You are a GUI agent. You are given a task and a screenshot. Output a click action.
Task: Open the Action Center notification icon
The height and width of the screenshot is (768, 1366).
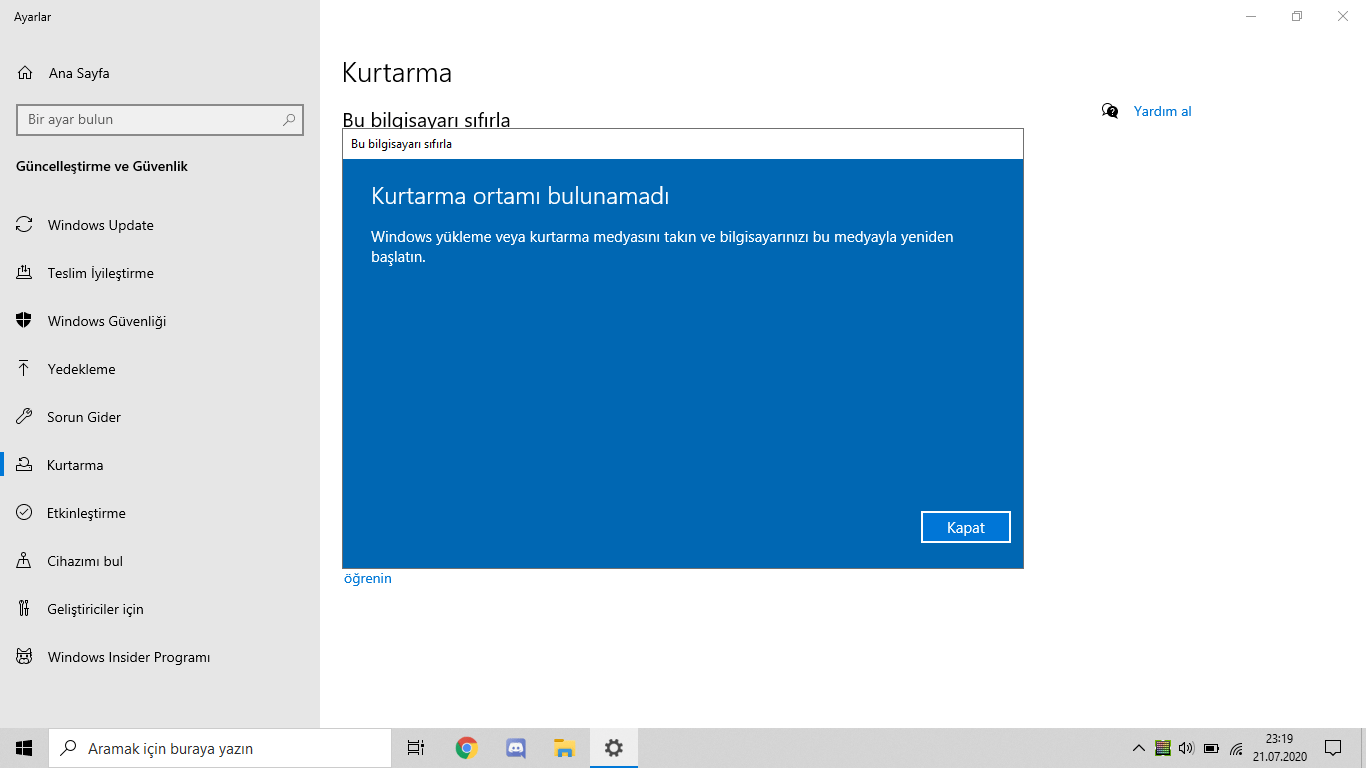coord(1332,748)
